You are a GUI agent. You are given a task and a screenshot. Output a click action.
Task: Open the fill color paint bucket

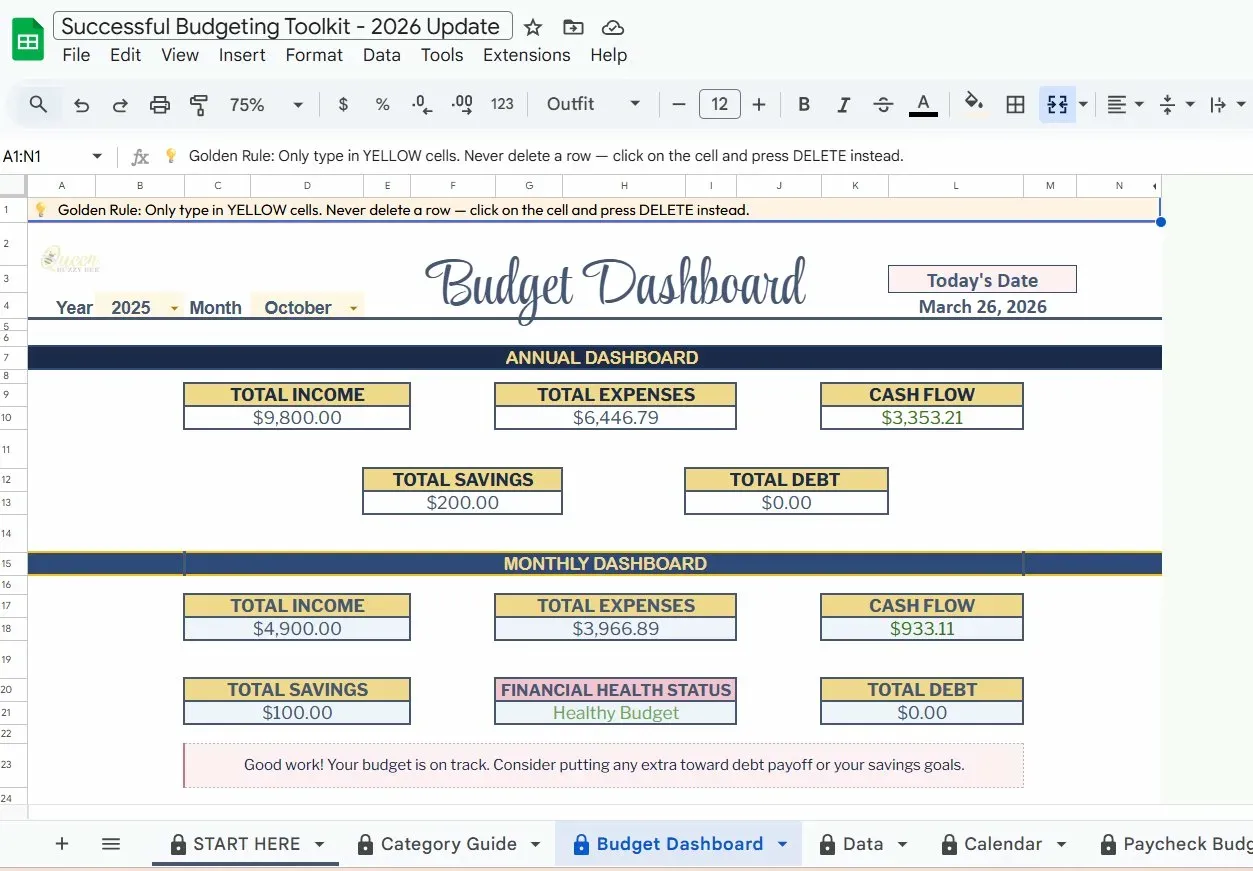pyautogui.click(x=973, y=104)
